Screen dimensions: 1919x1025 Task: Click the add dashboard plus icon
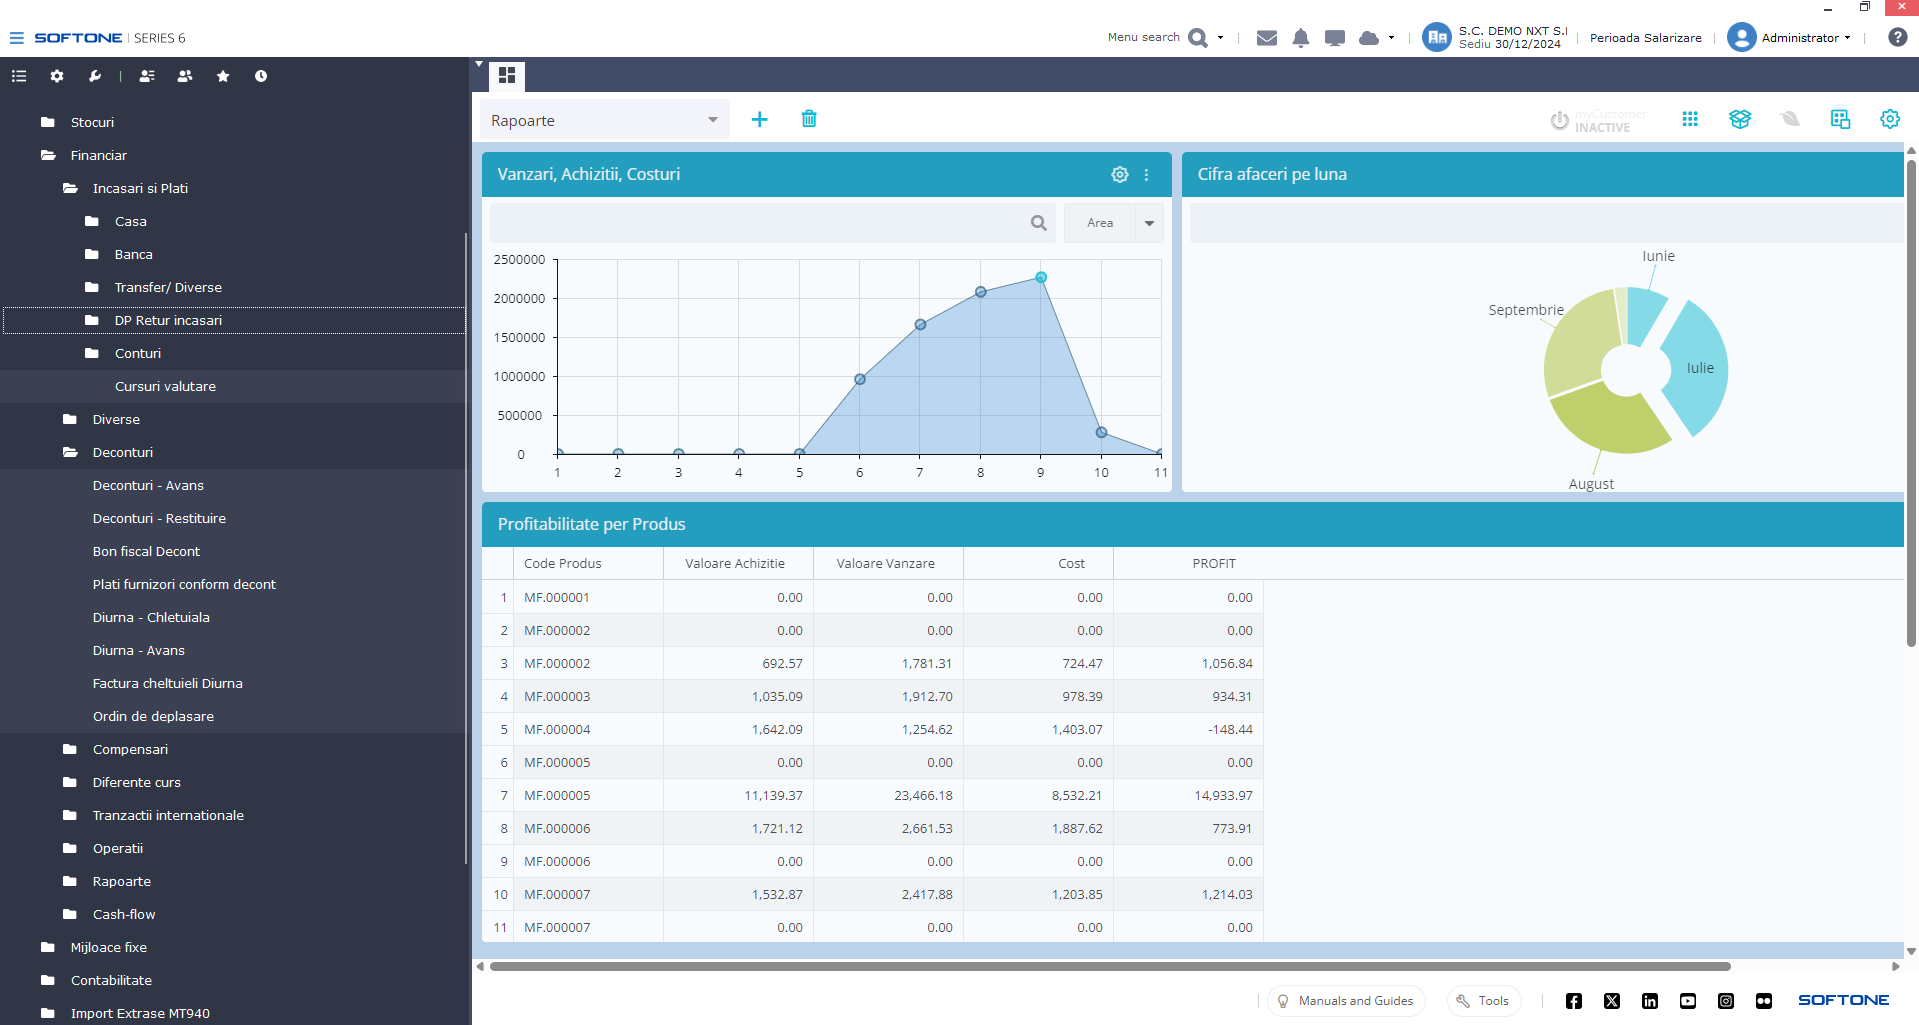759,120
